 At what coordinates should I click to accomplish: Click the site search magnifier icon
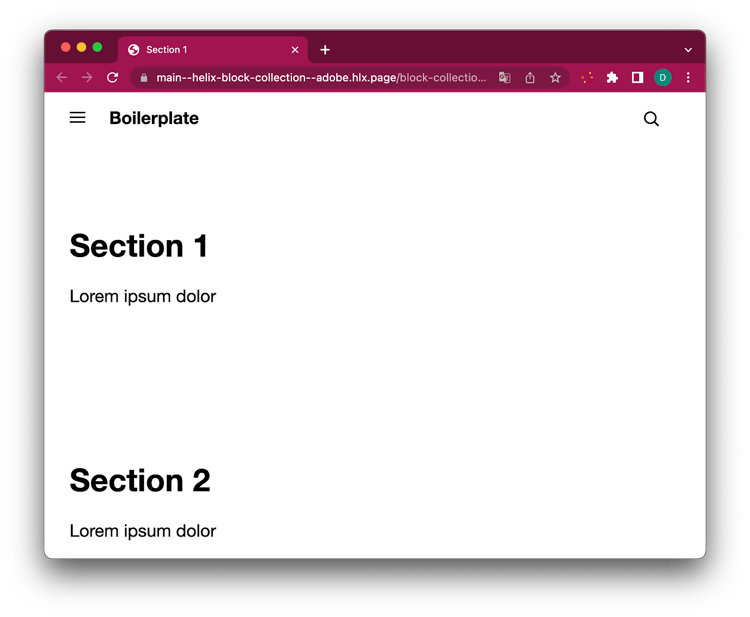click(x=651, y=119)
